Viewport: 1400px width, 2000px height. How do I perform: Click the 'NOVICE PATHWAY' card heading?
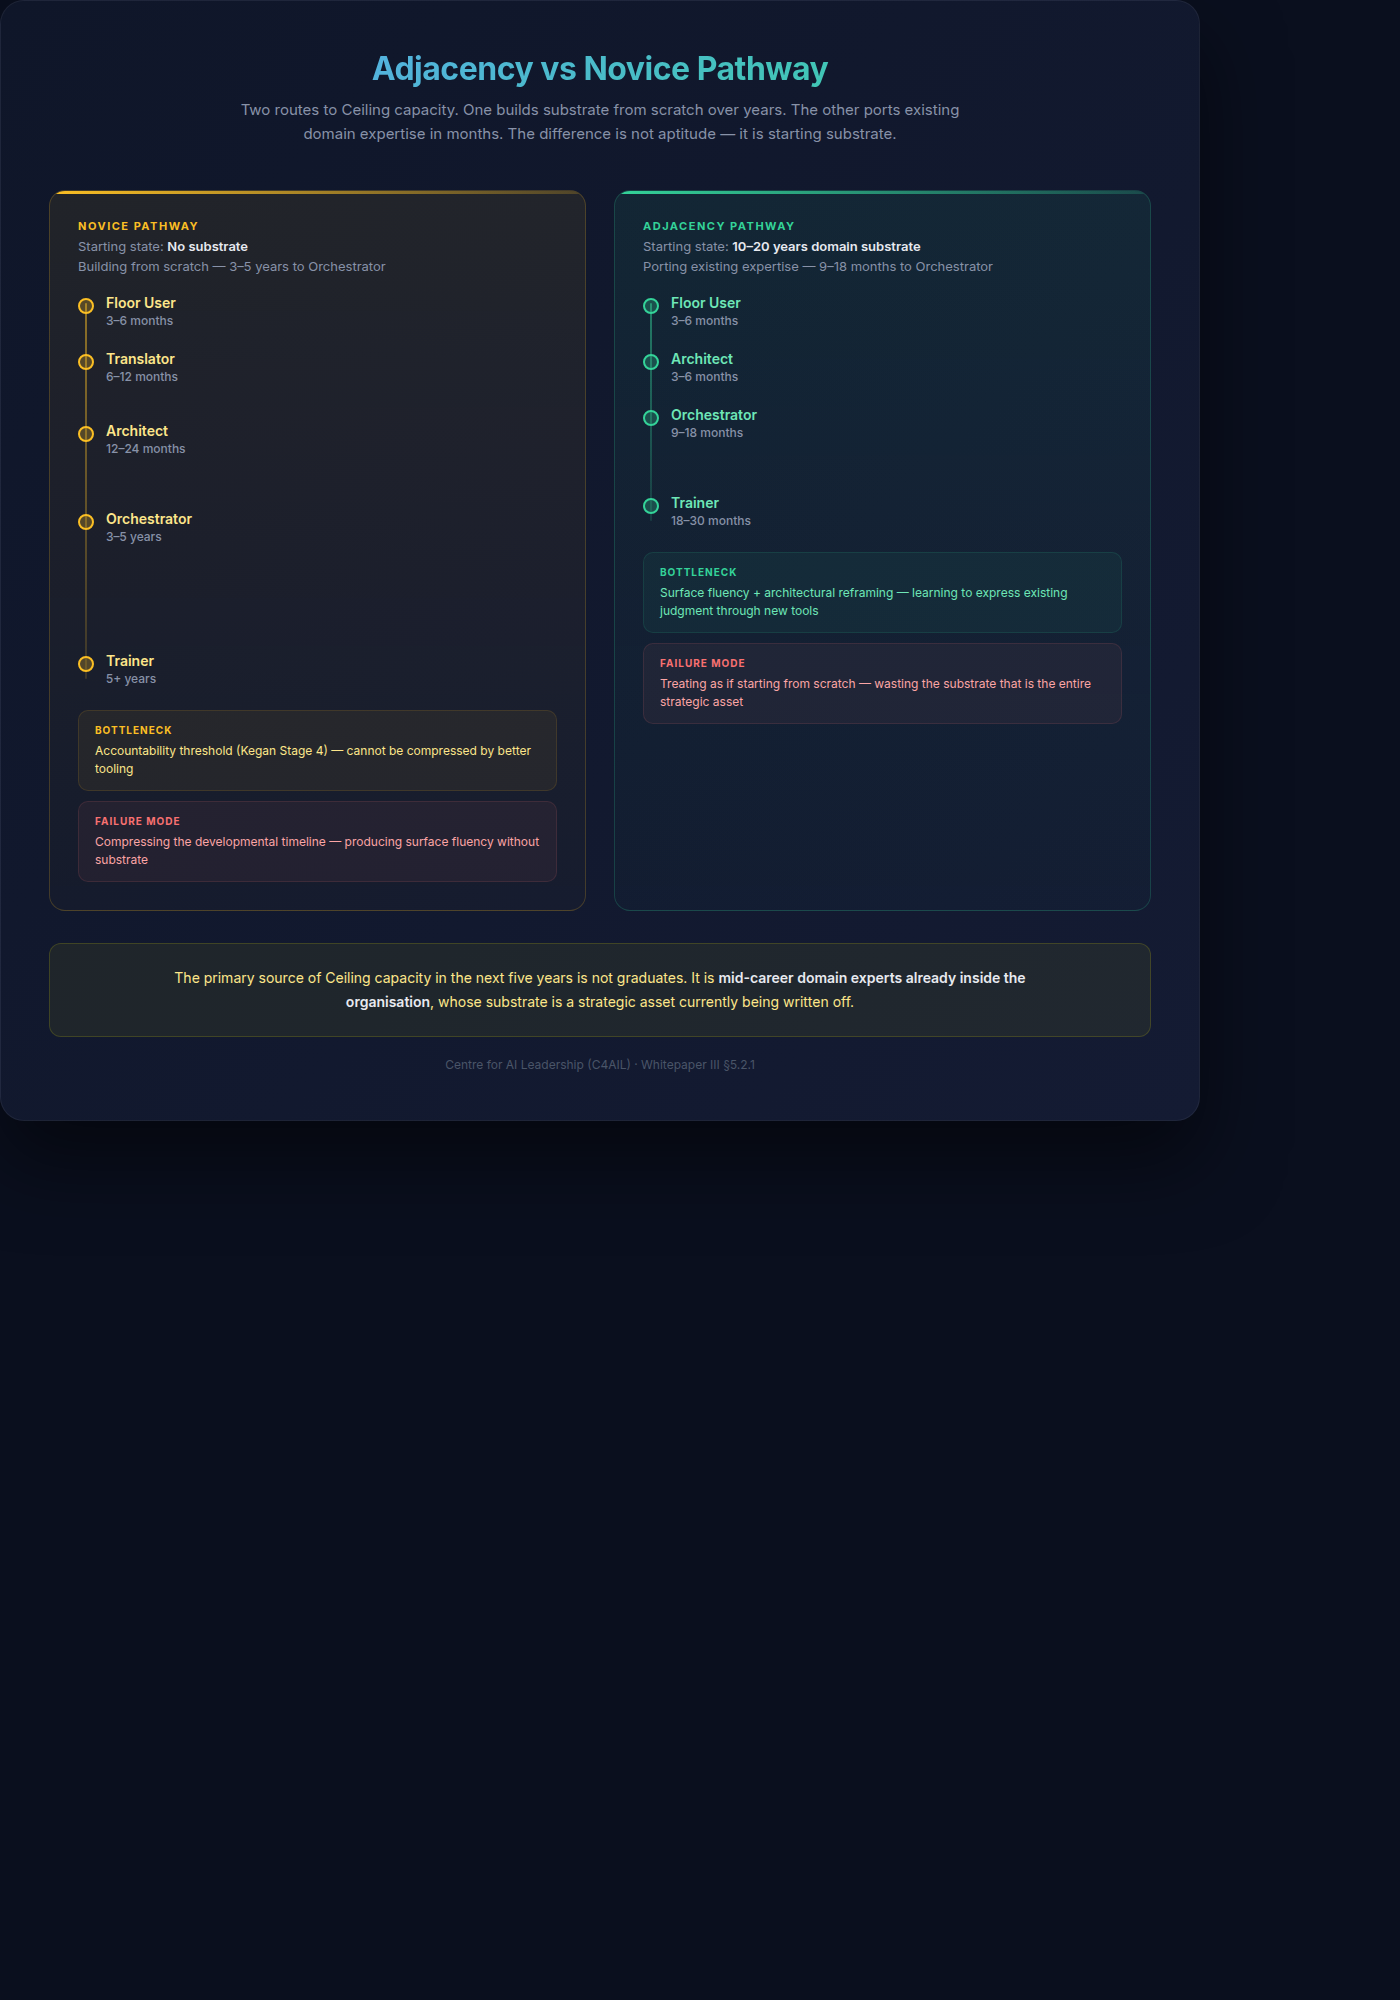(x=138, y=226)
